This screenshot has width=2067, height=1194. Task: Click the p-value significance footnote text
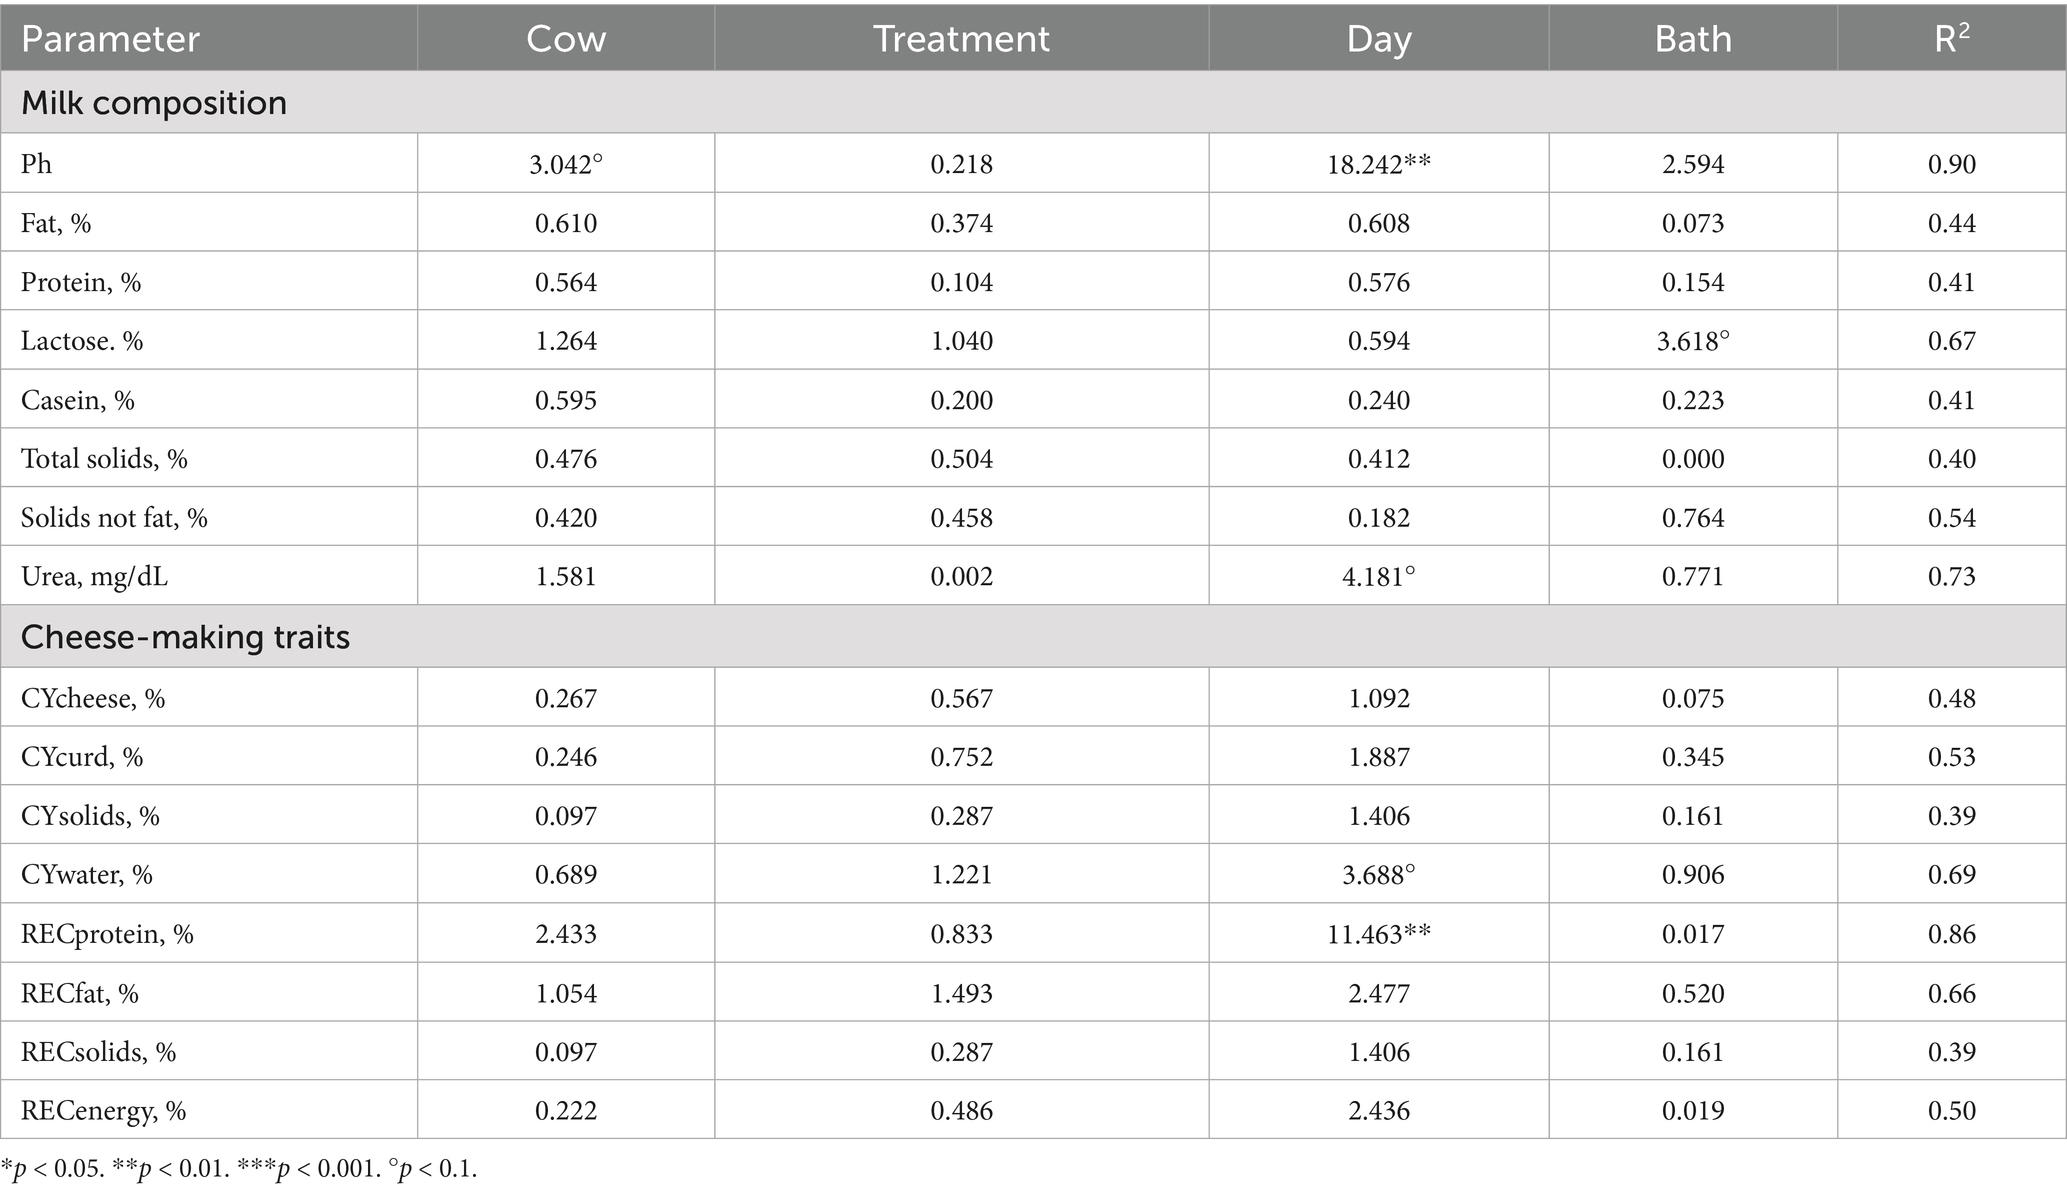click(x=240, y=1169)
